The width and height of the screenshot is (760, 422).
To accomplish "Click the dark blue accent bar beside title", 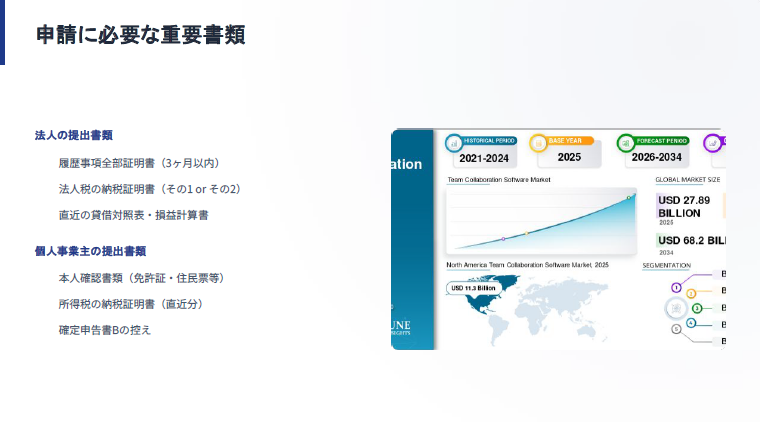I will (2, 32).
